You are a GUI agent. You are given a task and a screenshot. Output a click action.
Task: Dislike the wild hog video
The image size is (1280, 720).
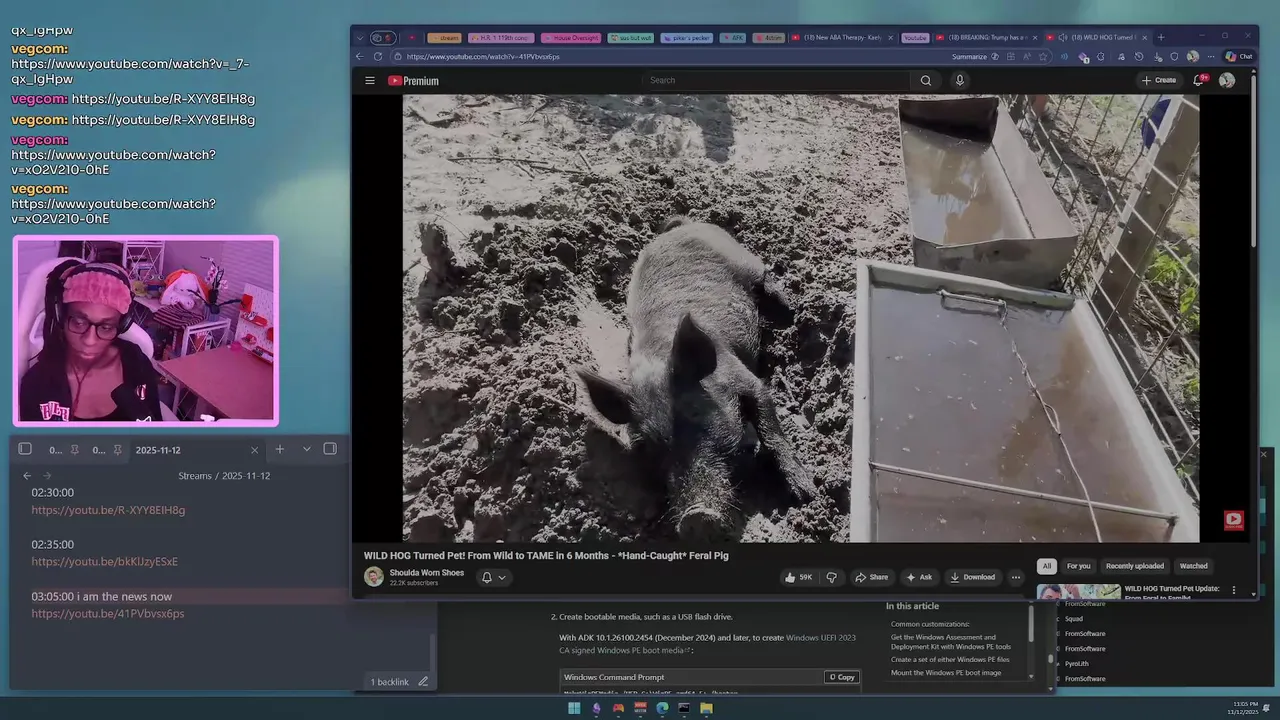click(x=831, y=577)
